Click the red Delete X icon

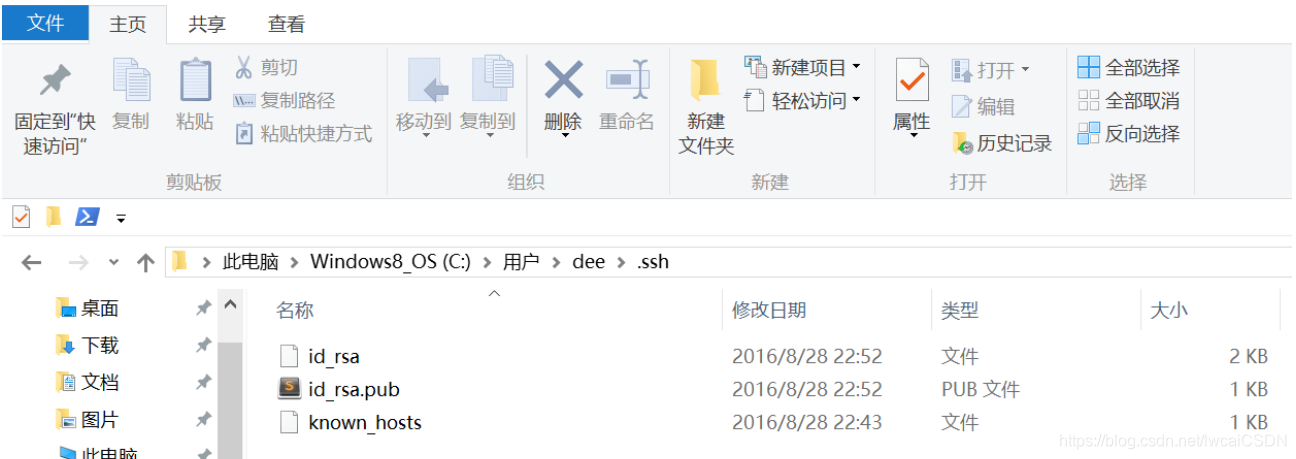click(563, 80)
